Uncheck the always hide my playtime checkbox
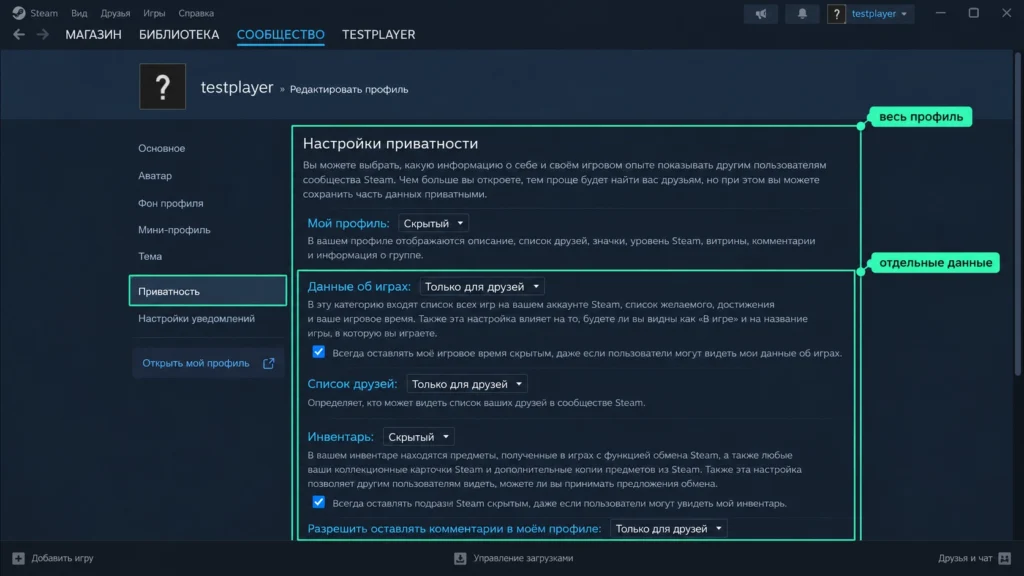 click(x=319, y=352)
